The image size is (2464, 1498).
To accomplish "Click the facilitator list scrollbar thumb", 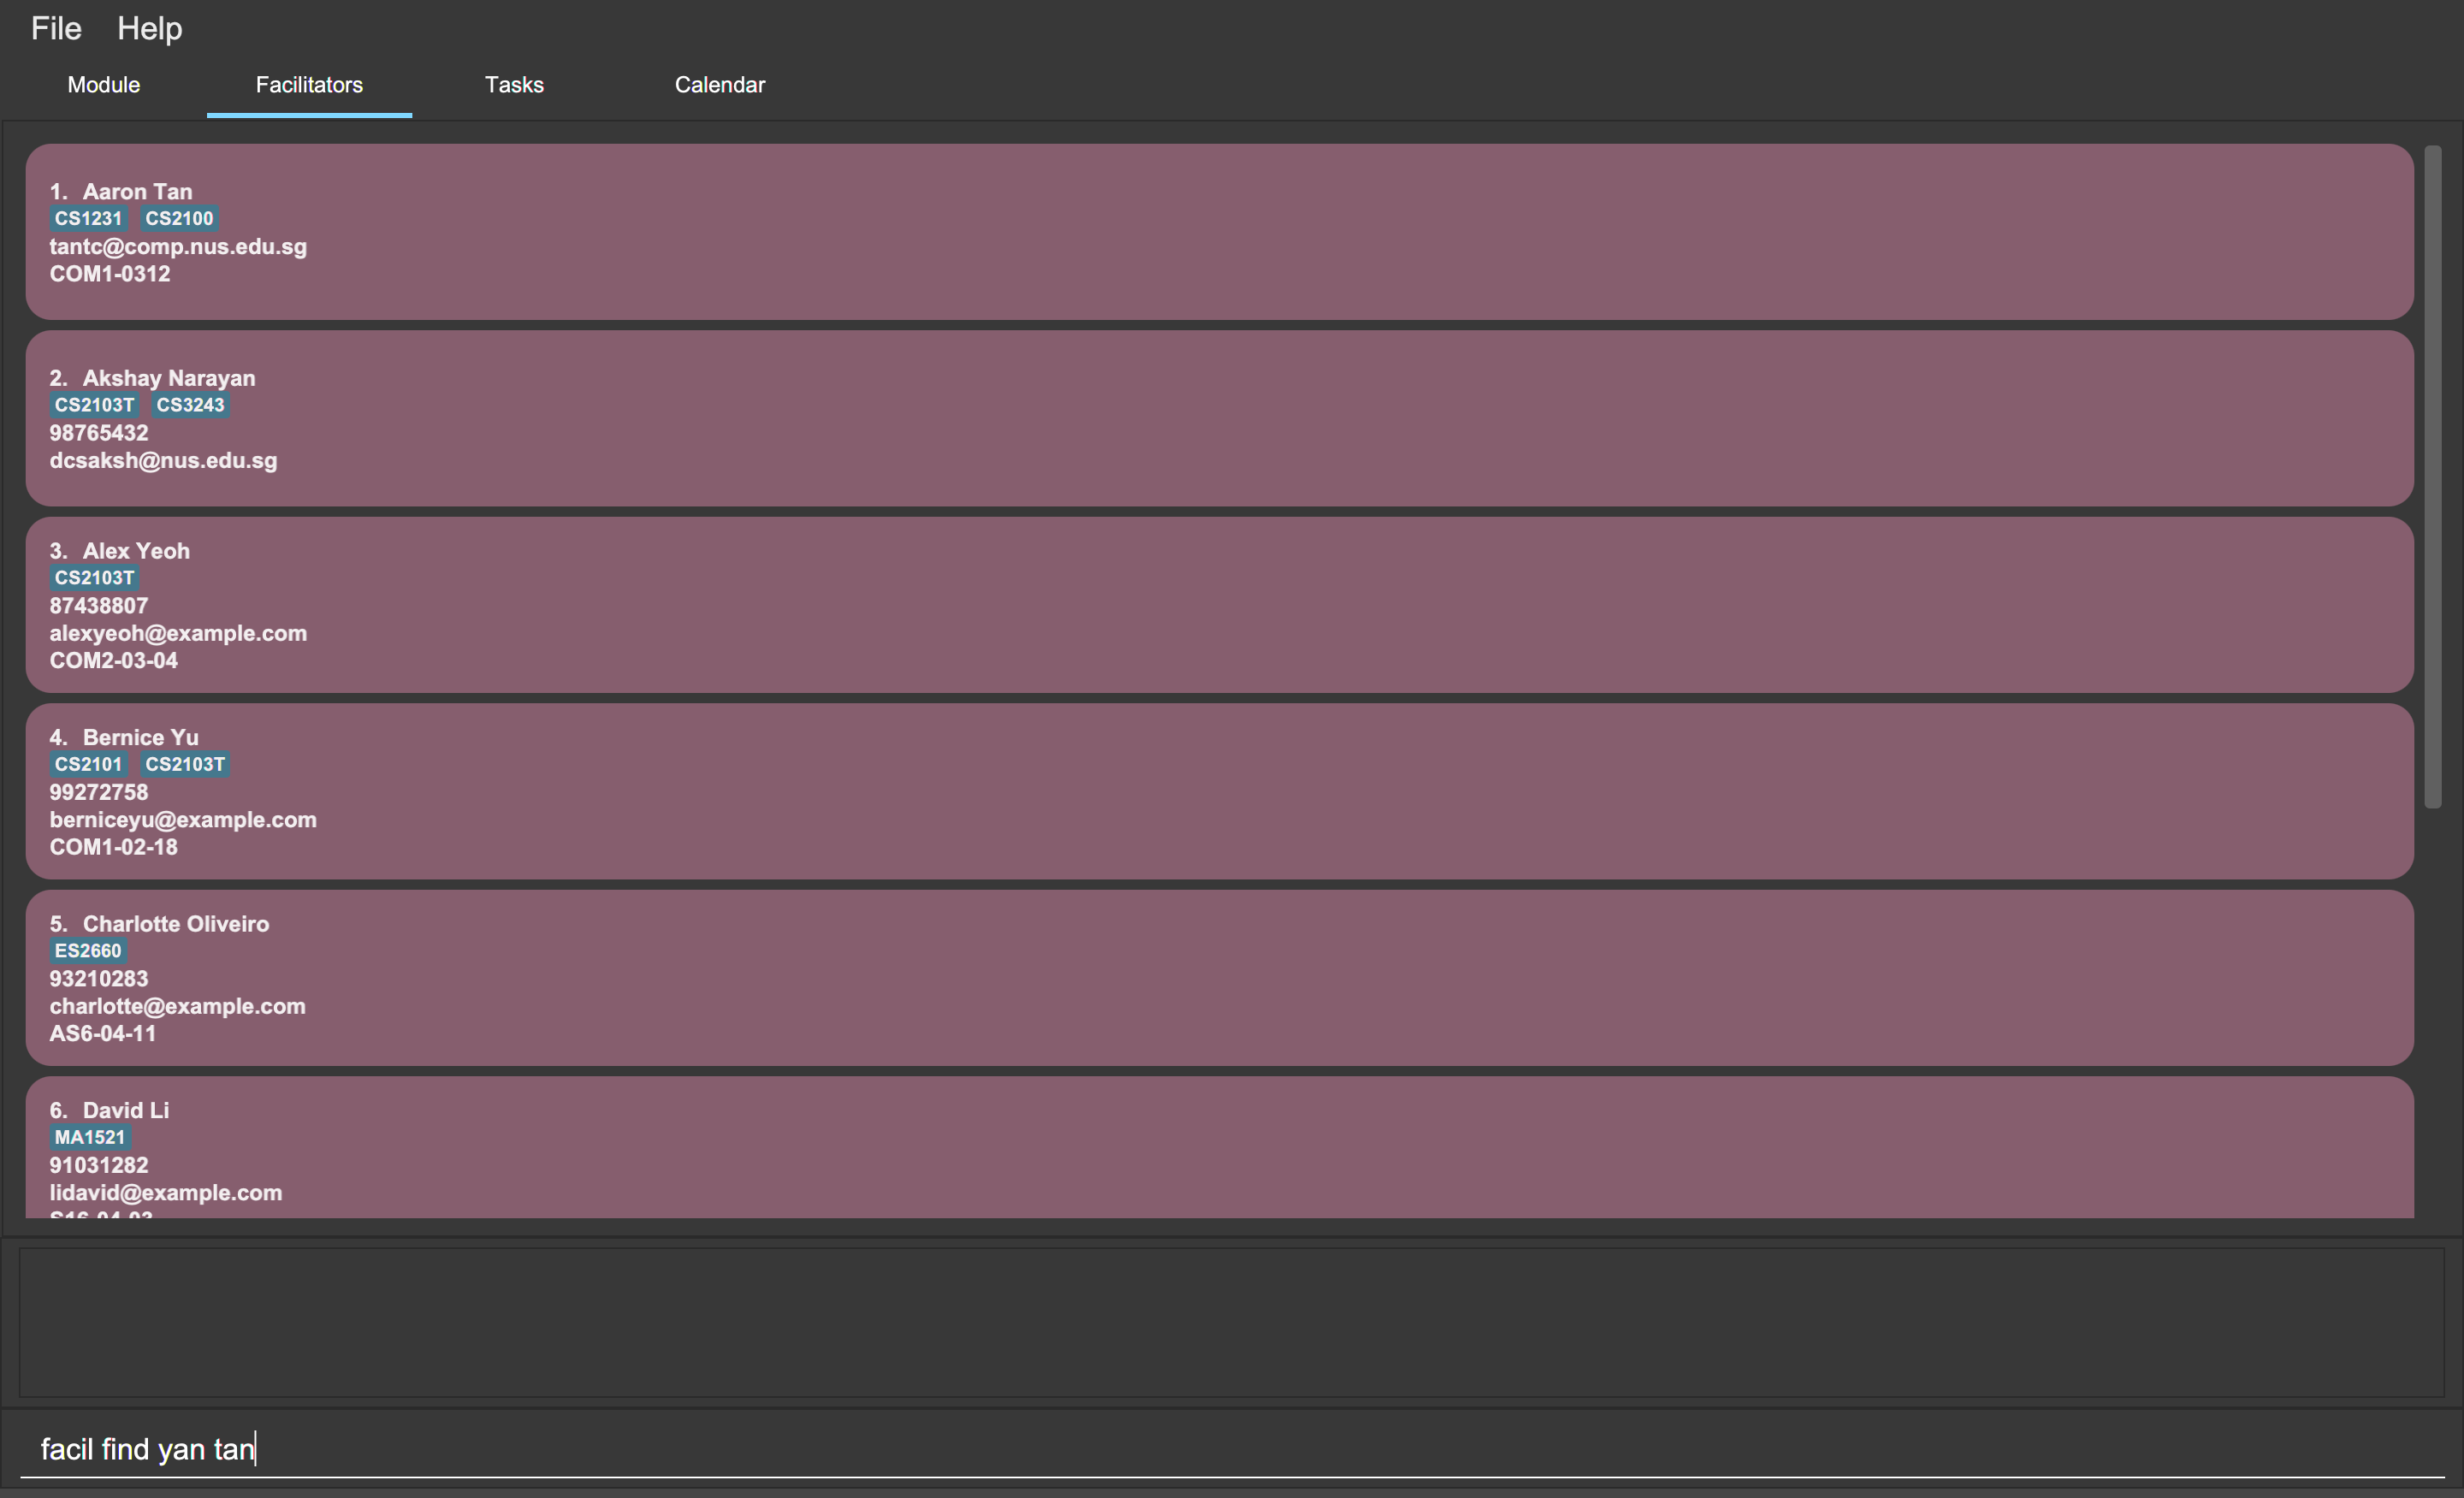I will tap(2433, 477).
